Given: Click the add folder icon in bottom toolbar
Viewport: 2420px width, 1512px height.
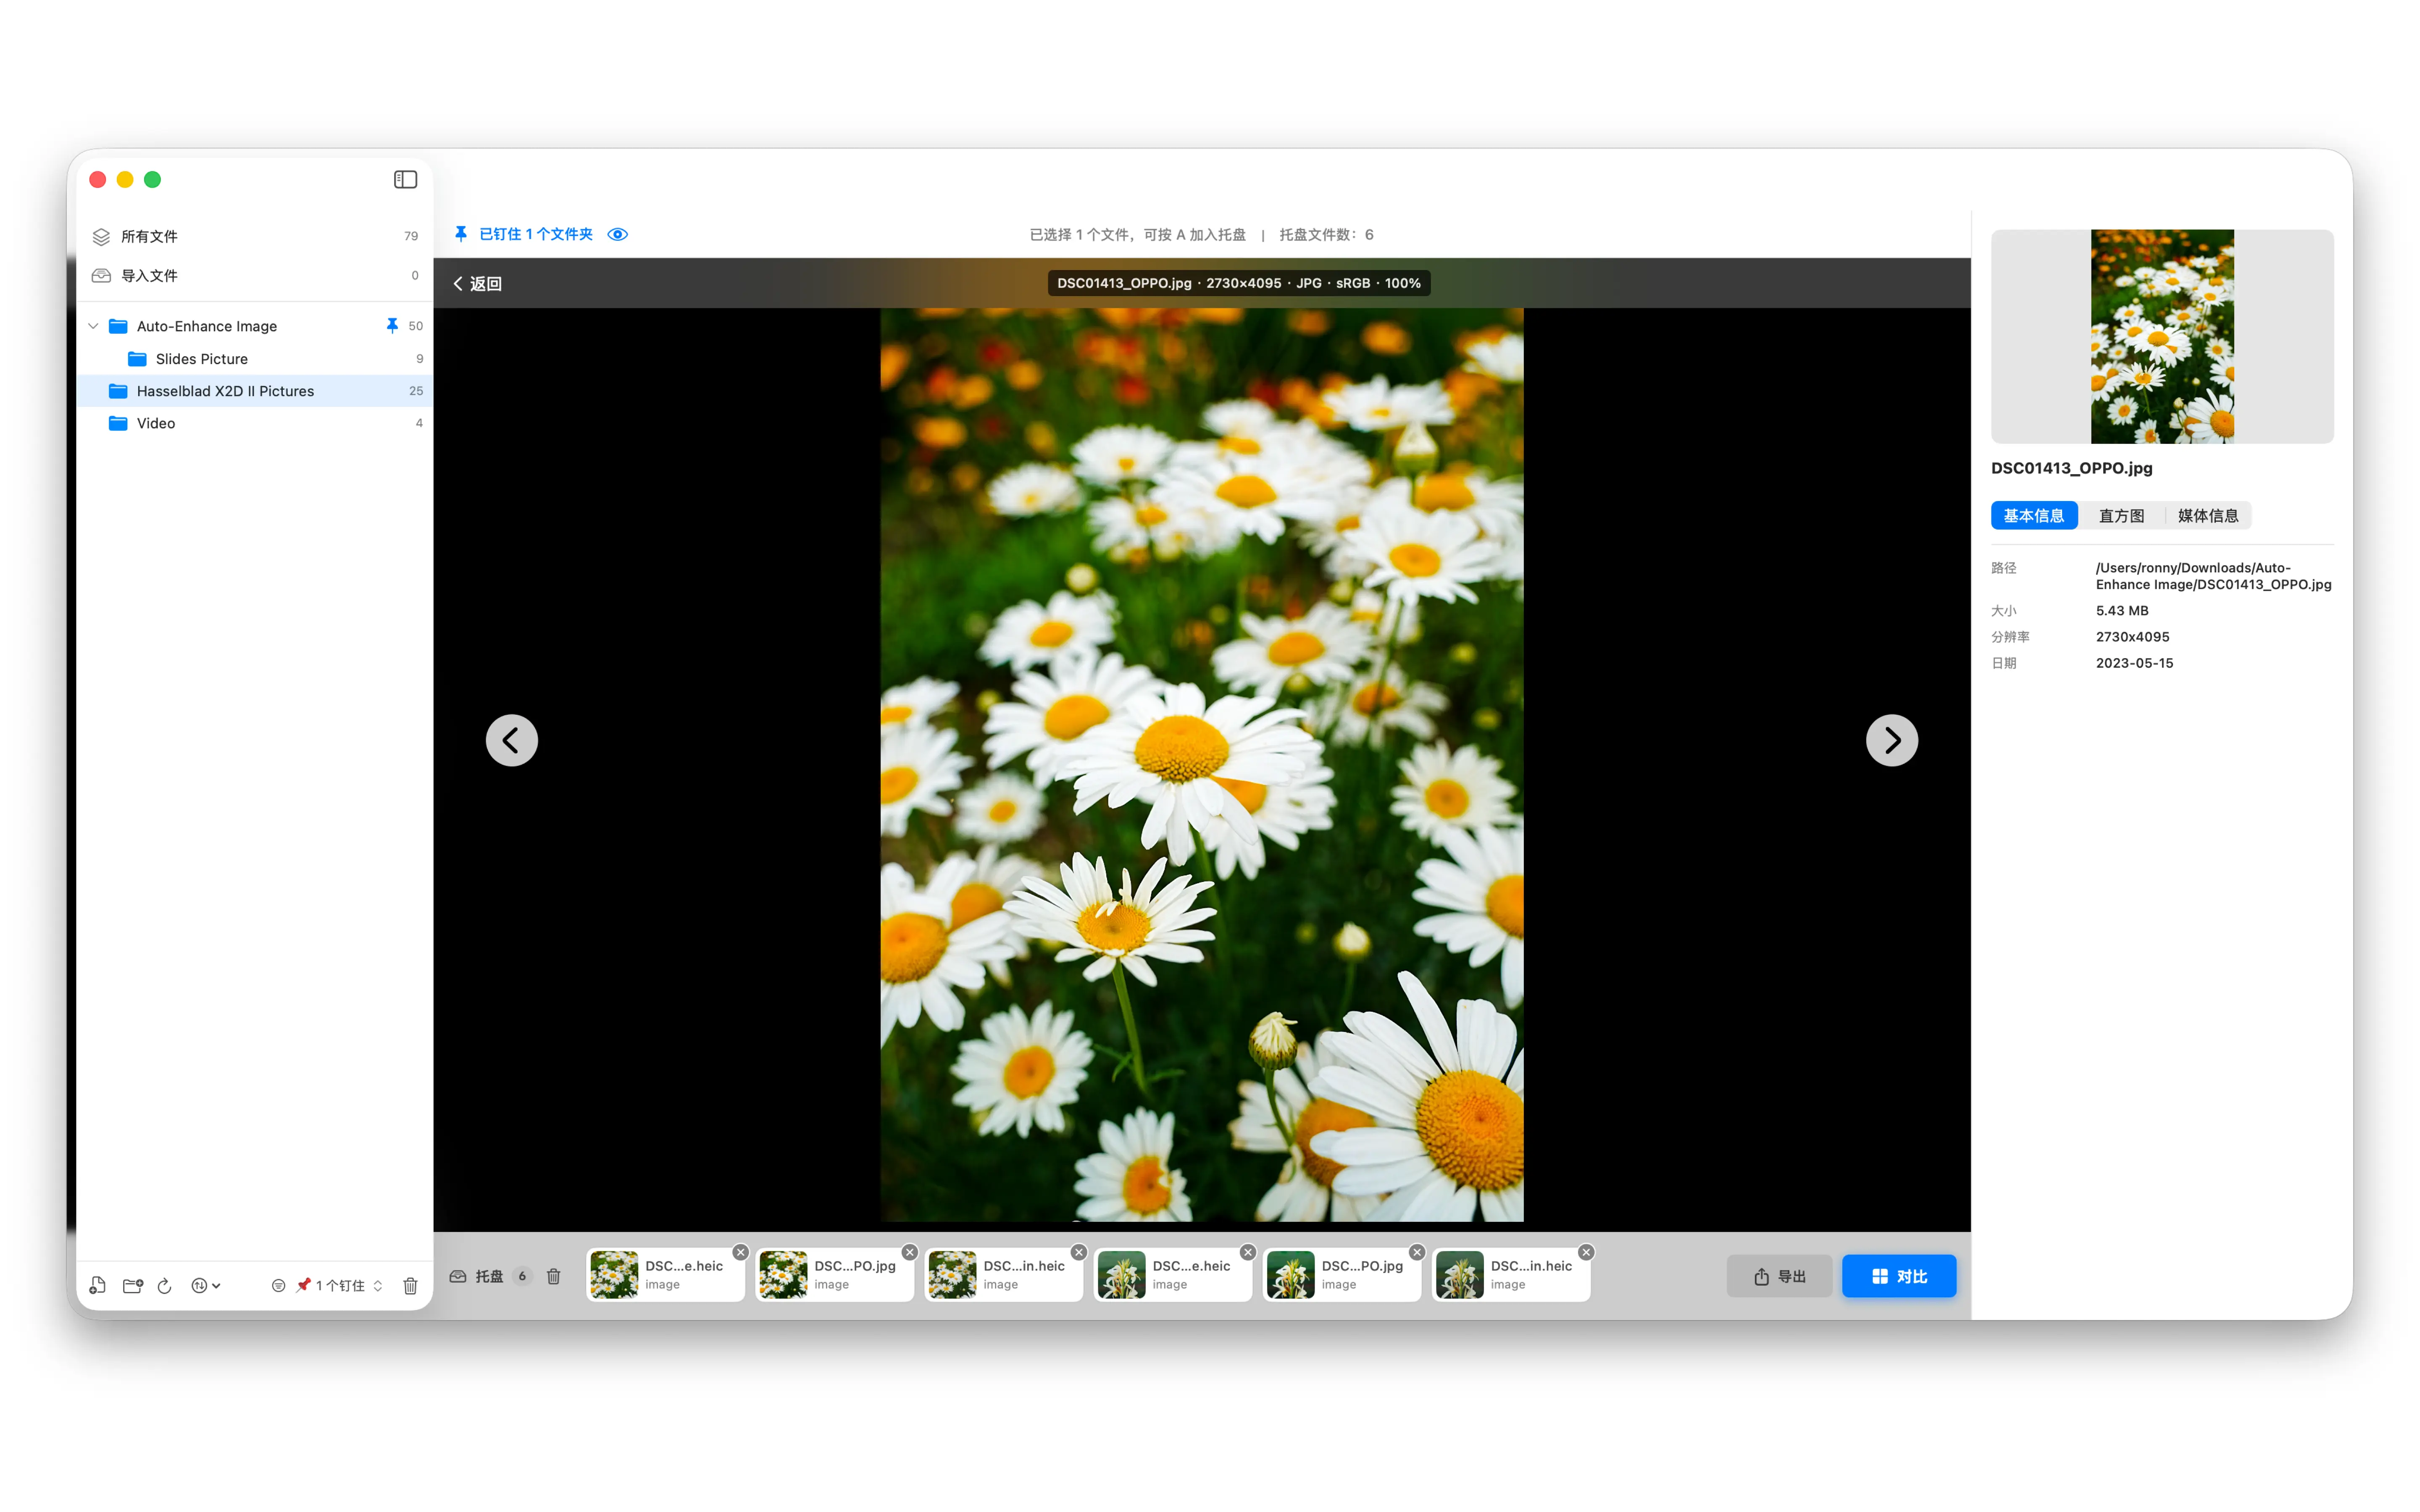Looking at the screenshot, I should point(133,1285).
